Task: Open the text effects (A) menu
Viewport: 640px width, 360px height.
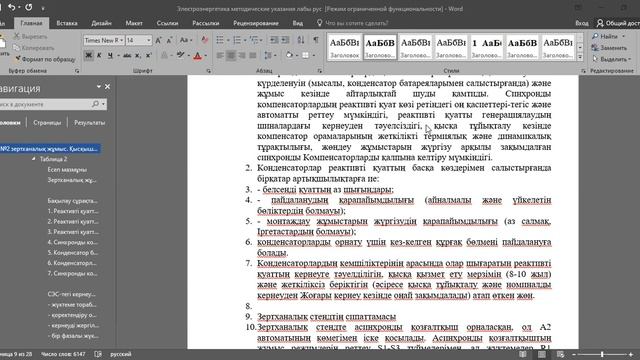Action: click(x=164, y=55)
